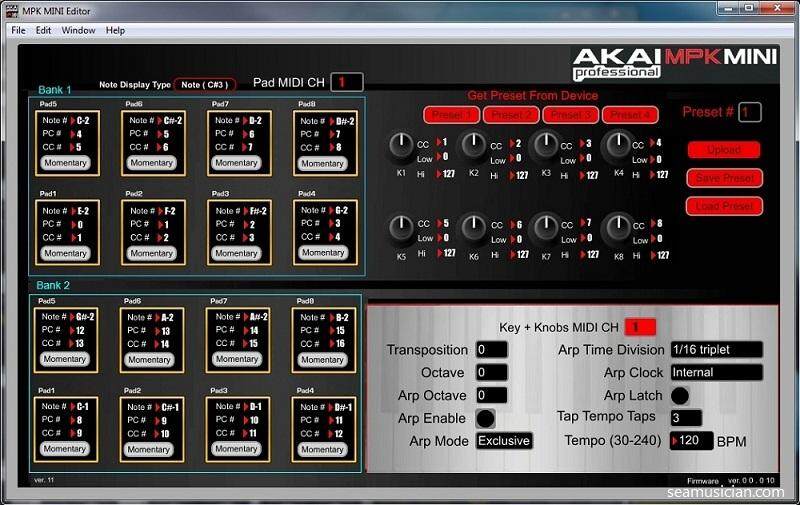Click Bank 2 Pad6 PC value 13

coord(165,331)
